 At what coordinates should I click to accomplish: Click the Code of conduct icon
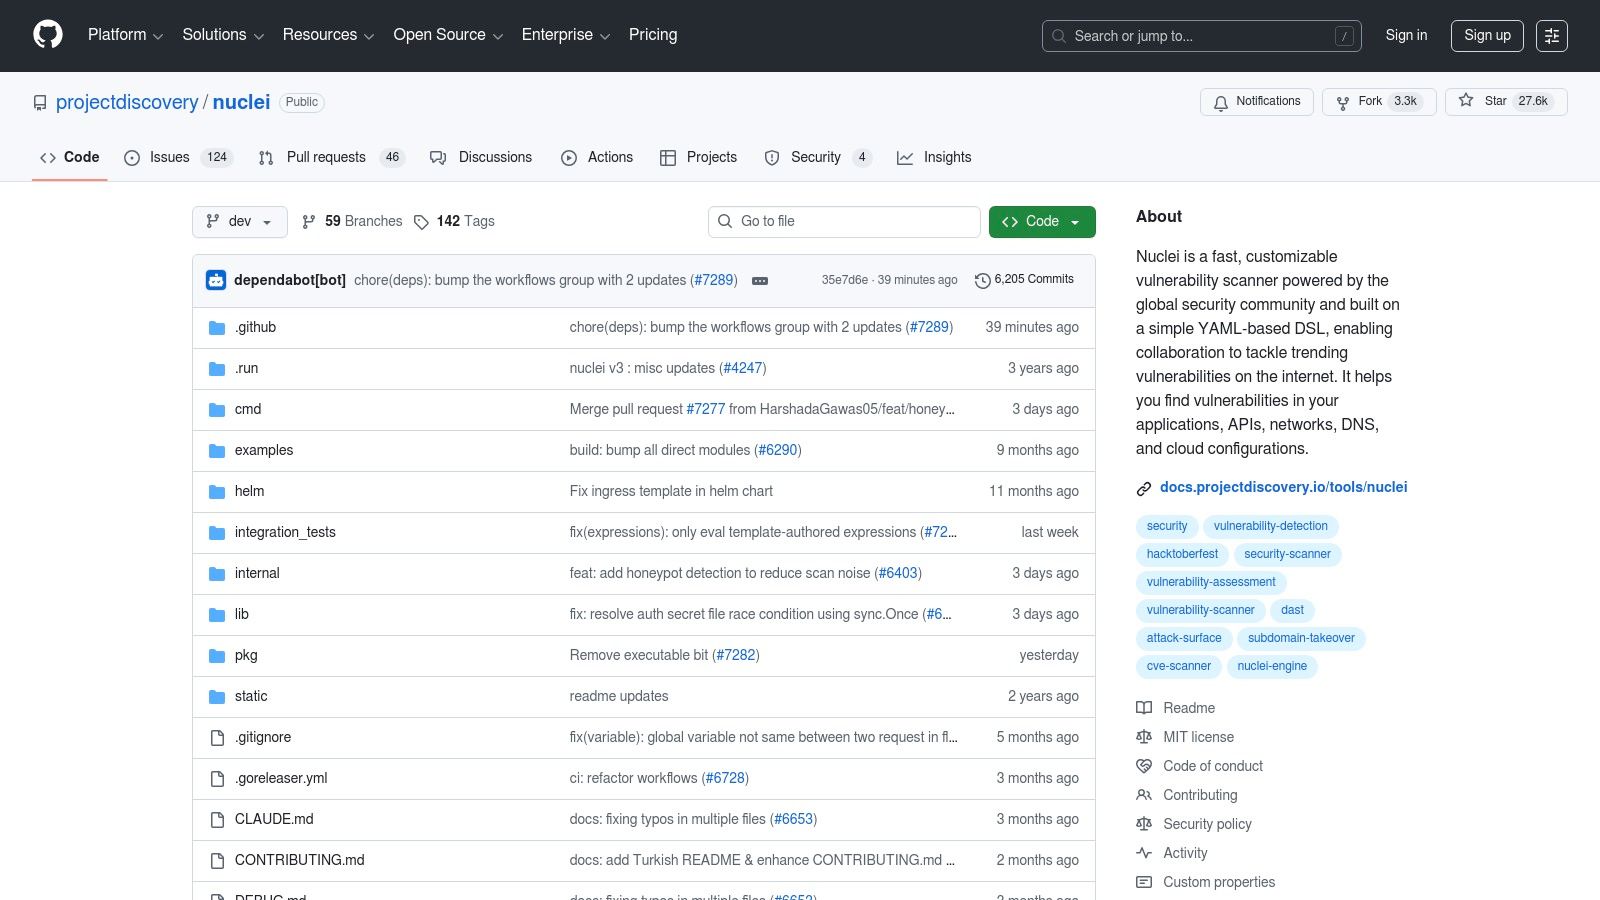(1144, 766)
